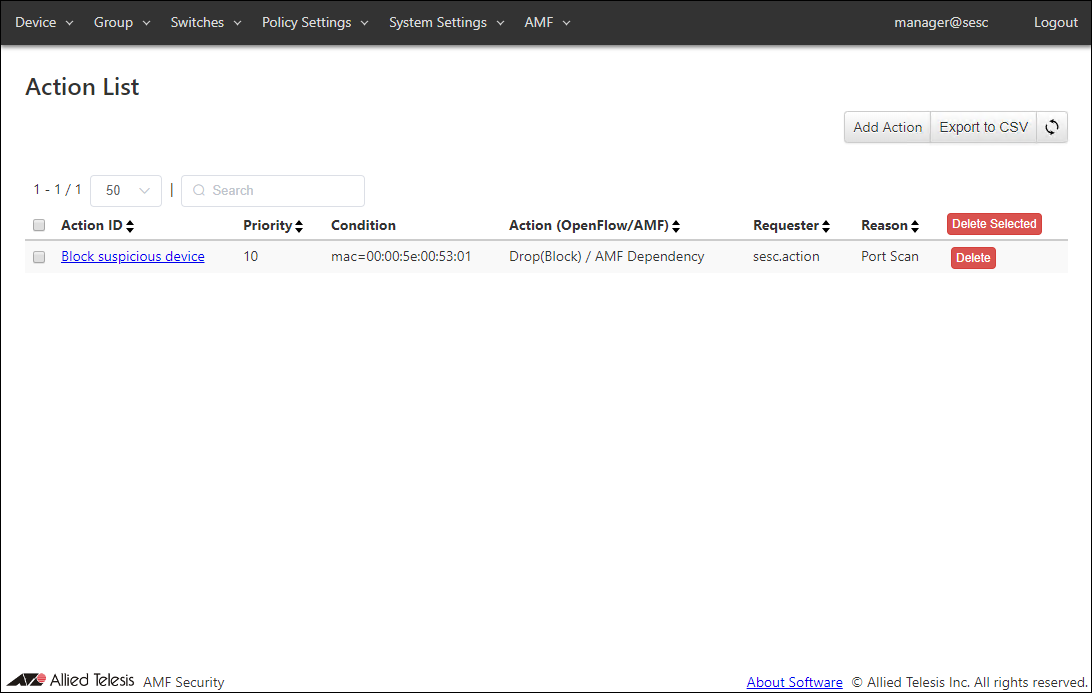Check the Block suspicious device row checkbox

tap(39, 257)
